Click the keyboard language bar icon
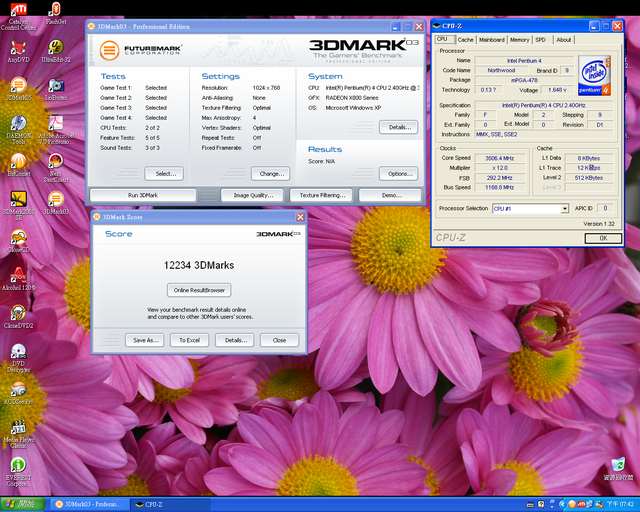This screenshot has height=512, width=640. [x=530, y=505]
